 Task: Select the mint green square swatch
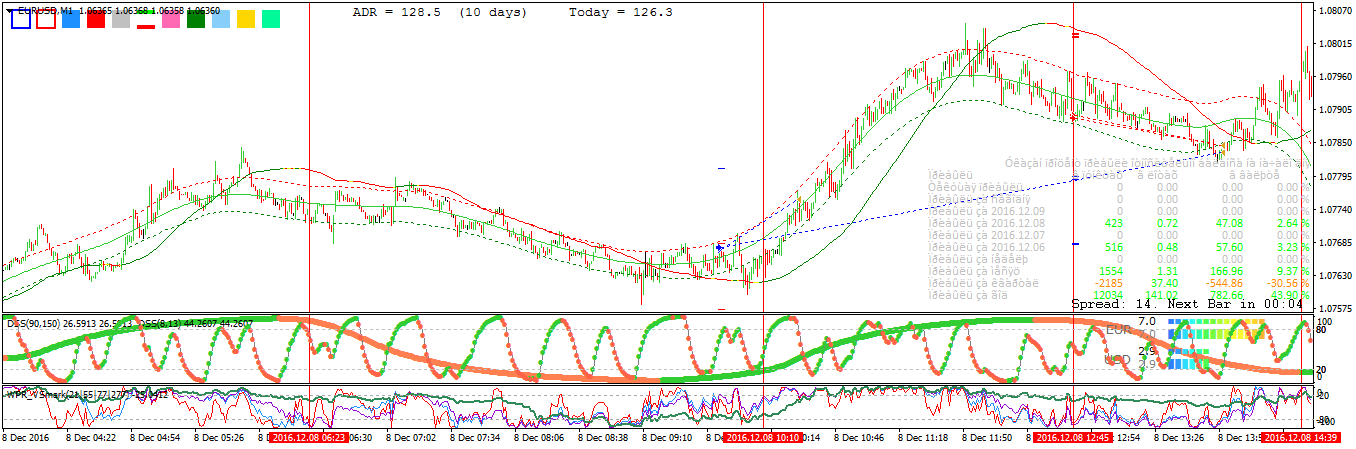pos(271,19)
